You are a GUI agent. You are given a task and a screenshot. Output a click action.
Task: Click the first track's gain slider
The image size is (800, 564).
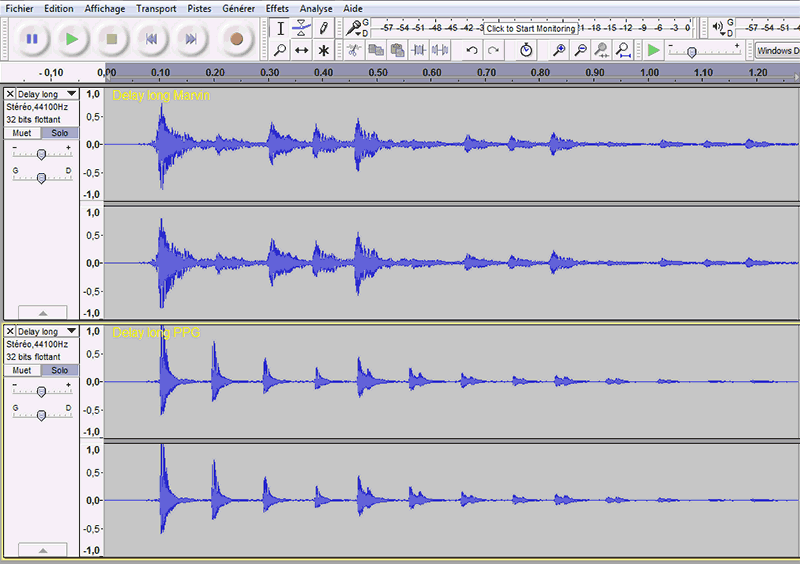(x=41, y=154)
